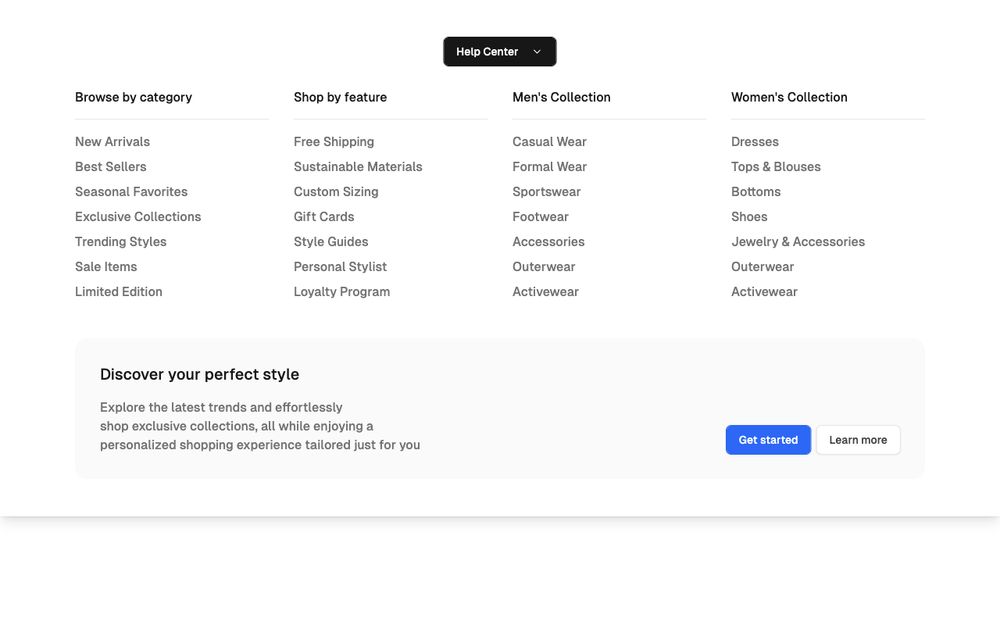
Task: Select Formal Wear in Men's Collection
Action: point(550,166)
